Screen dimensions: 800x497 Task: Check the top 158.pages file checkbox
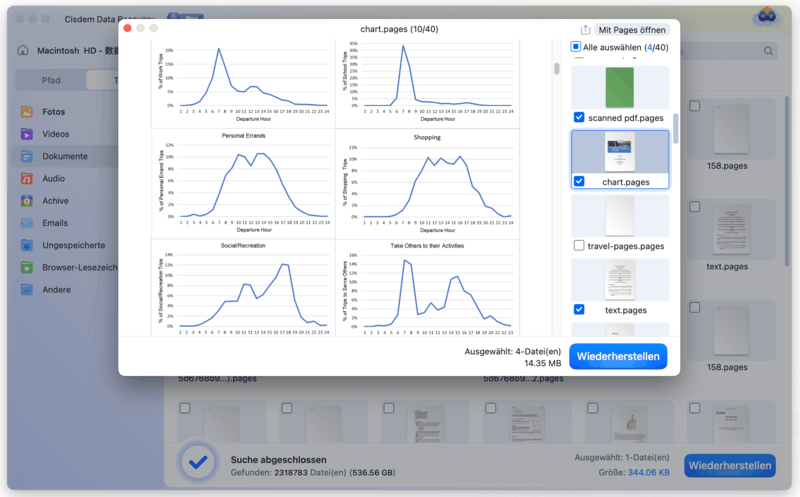694,106
